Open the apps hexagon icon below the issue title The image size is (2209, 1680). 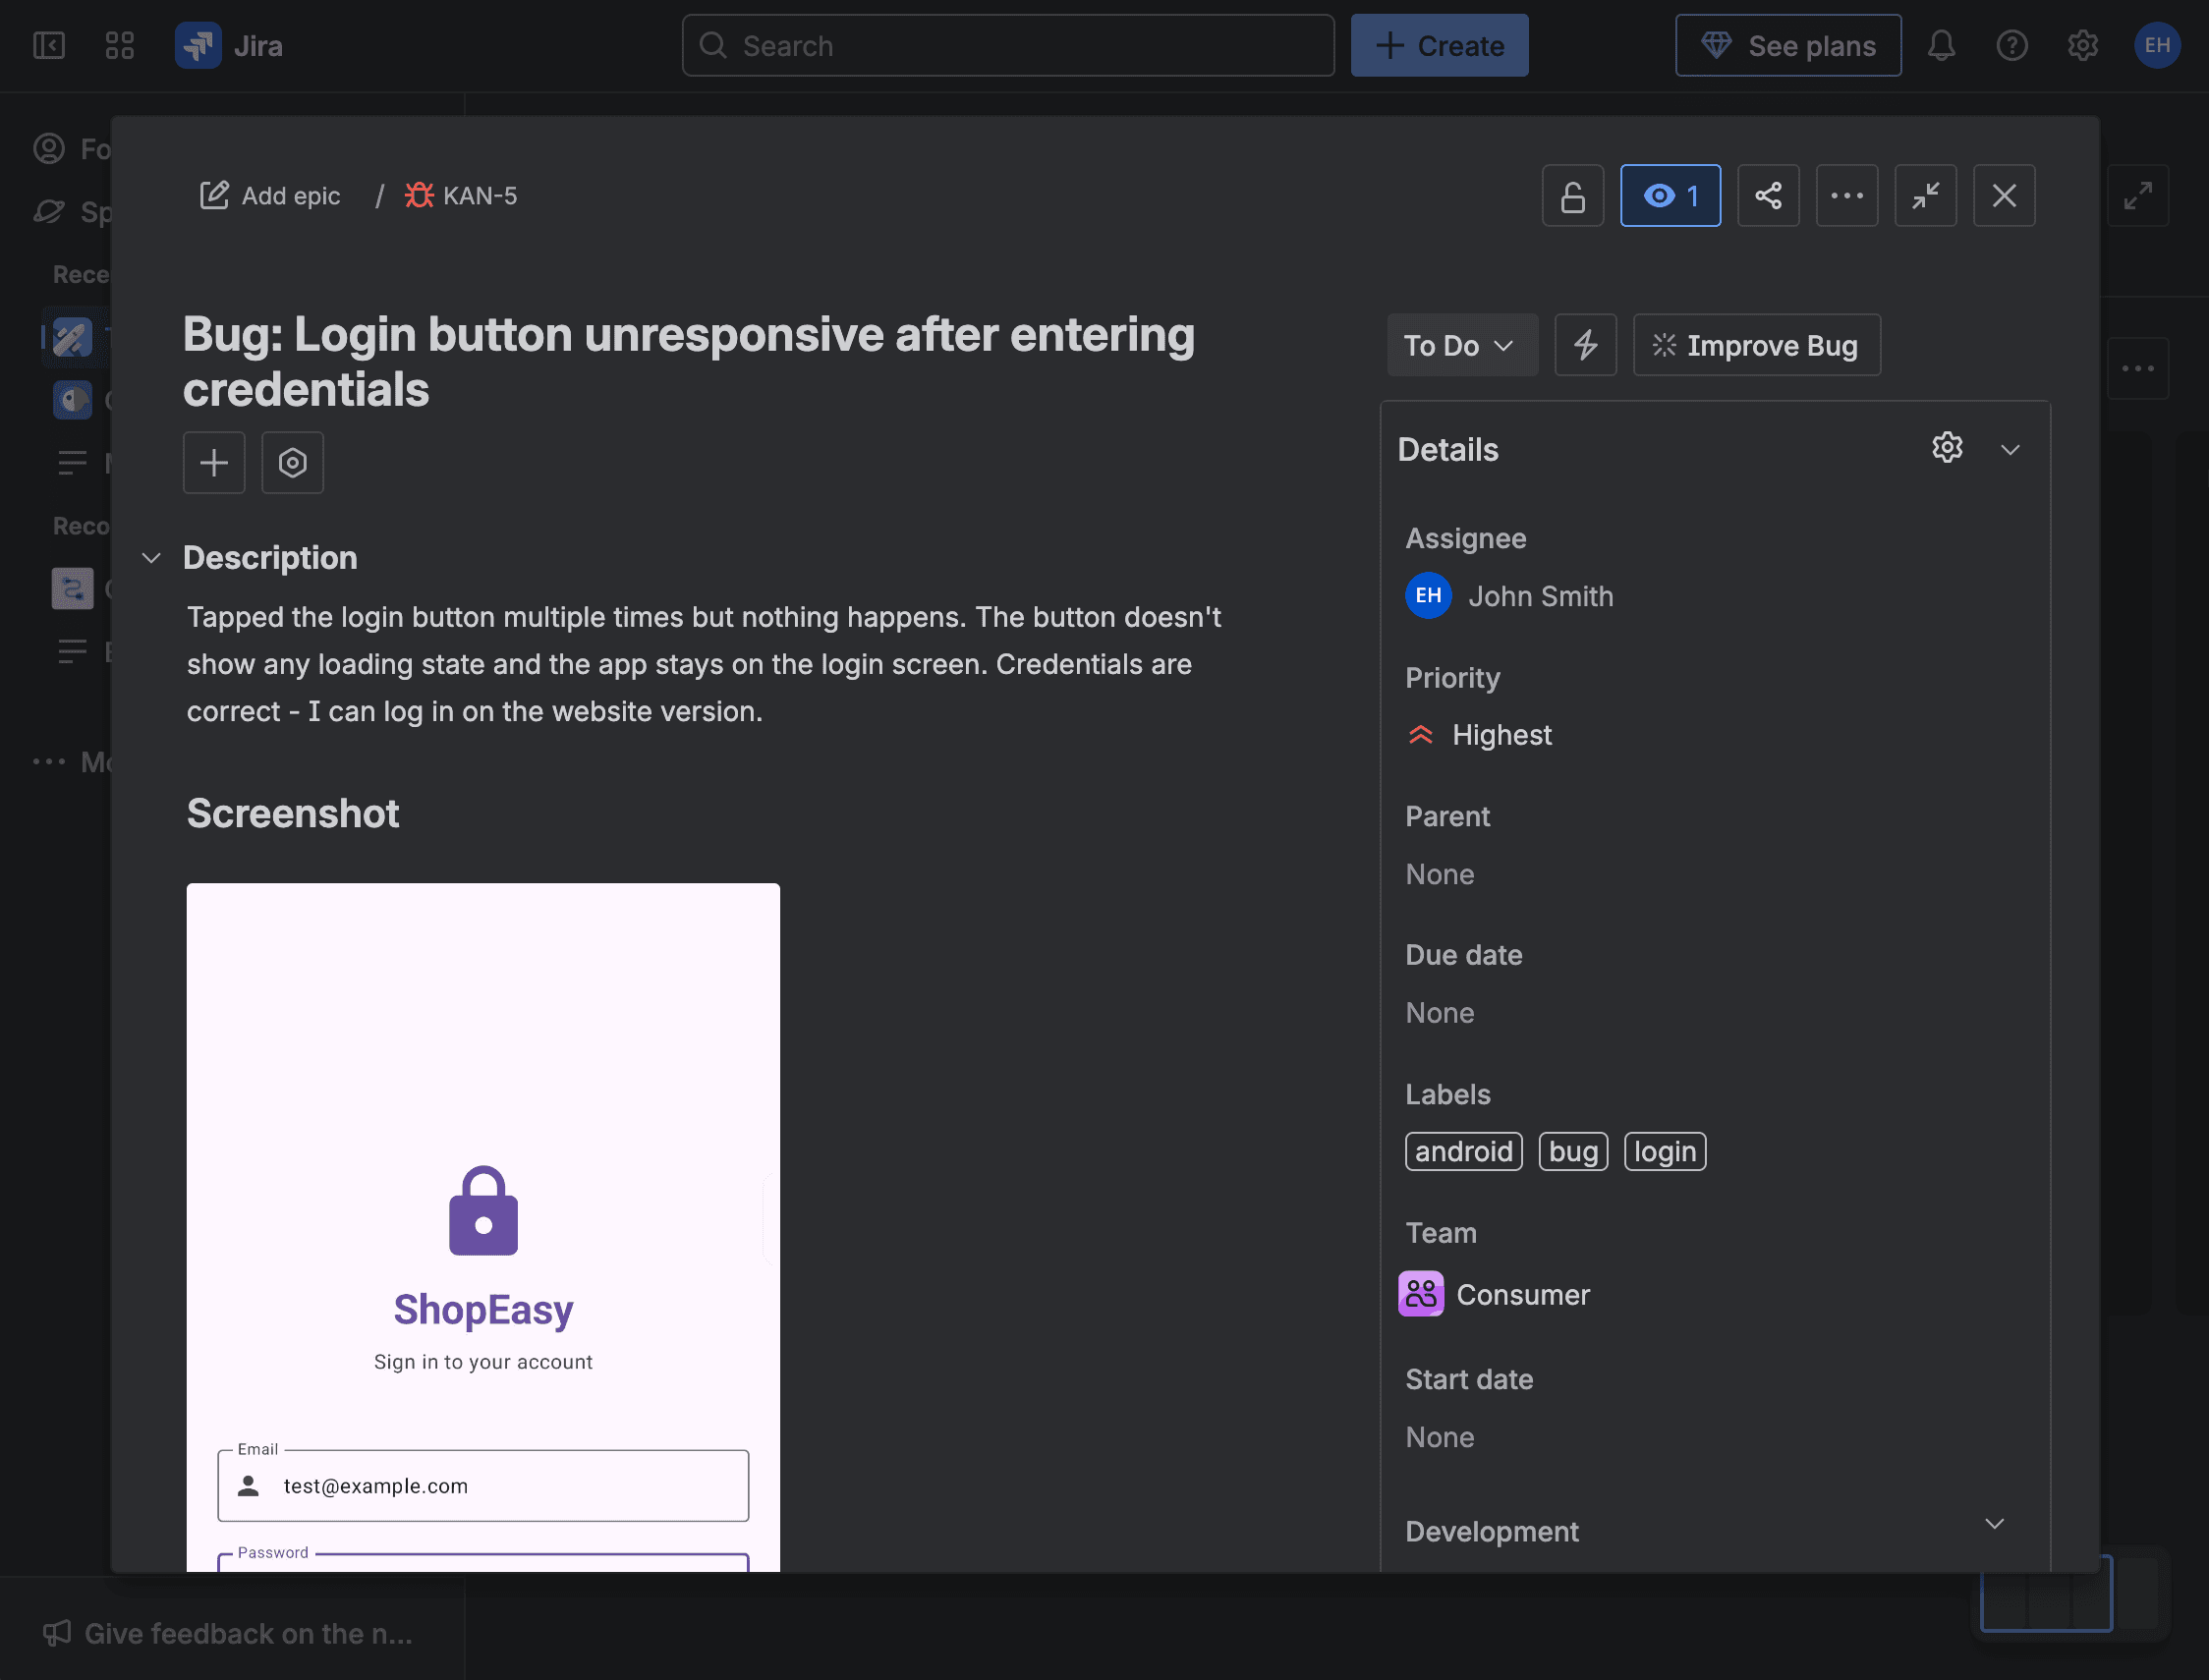[292, 462]
